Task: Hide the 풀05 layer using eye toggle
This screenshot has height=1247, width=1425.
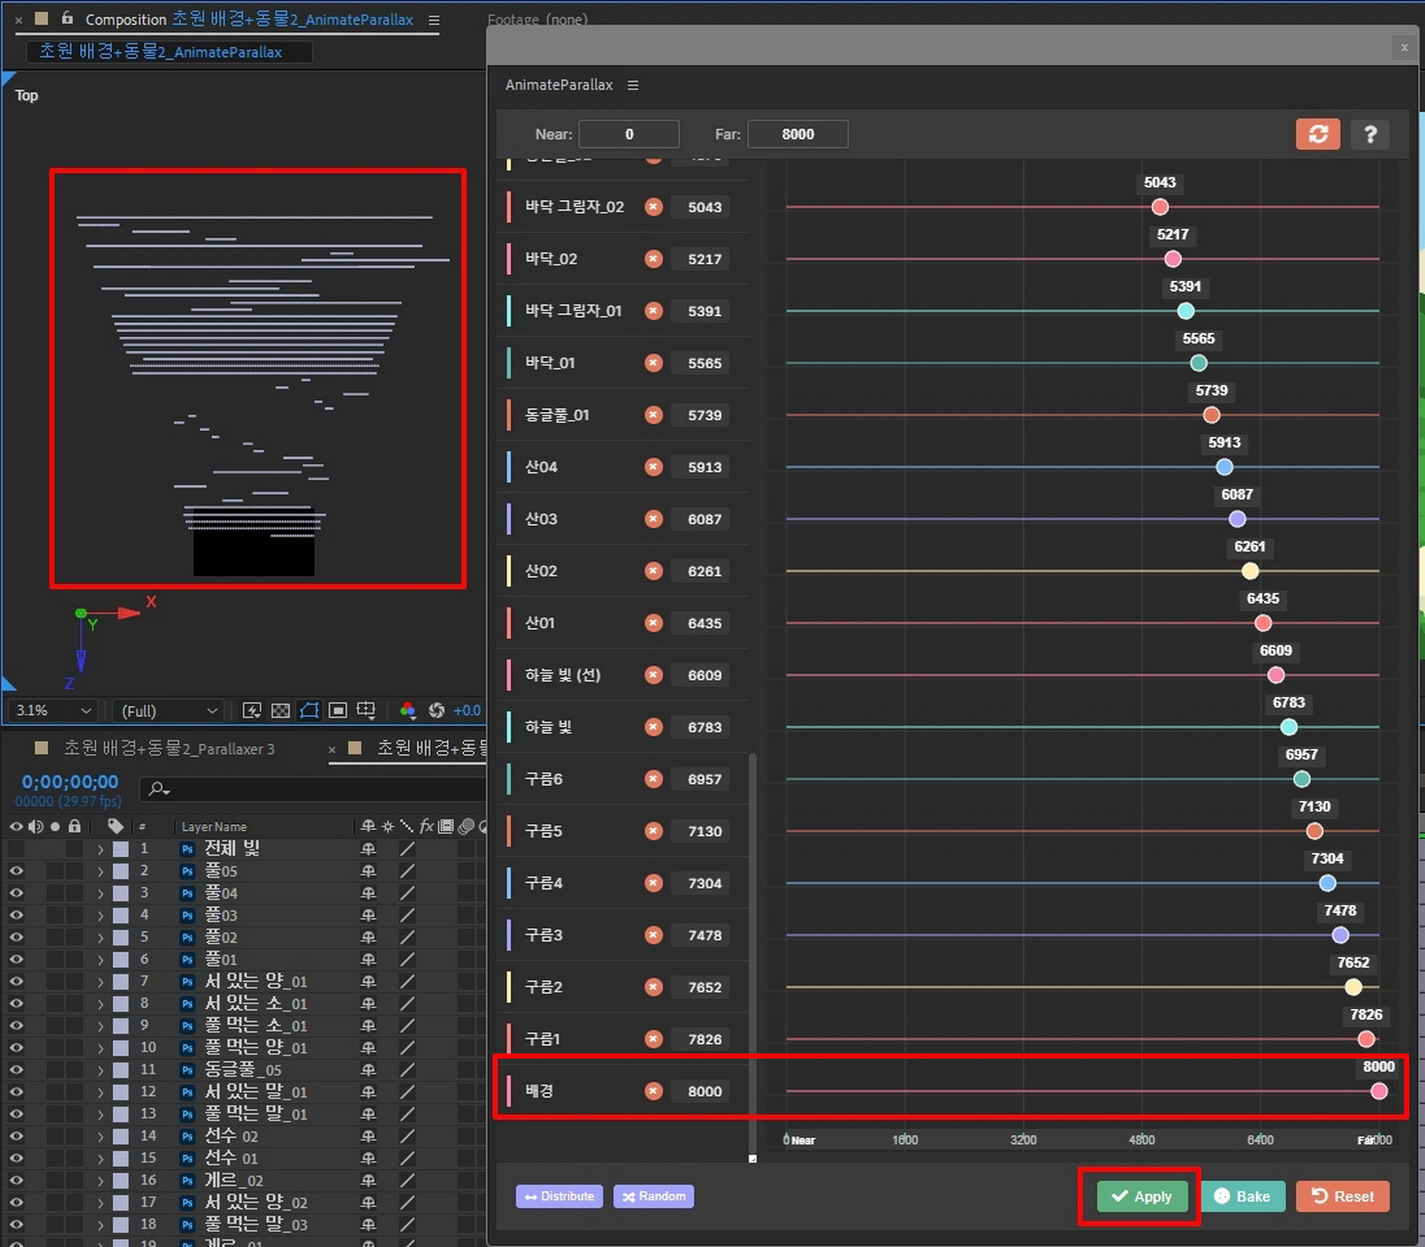Action: [16, 871]
